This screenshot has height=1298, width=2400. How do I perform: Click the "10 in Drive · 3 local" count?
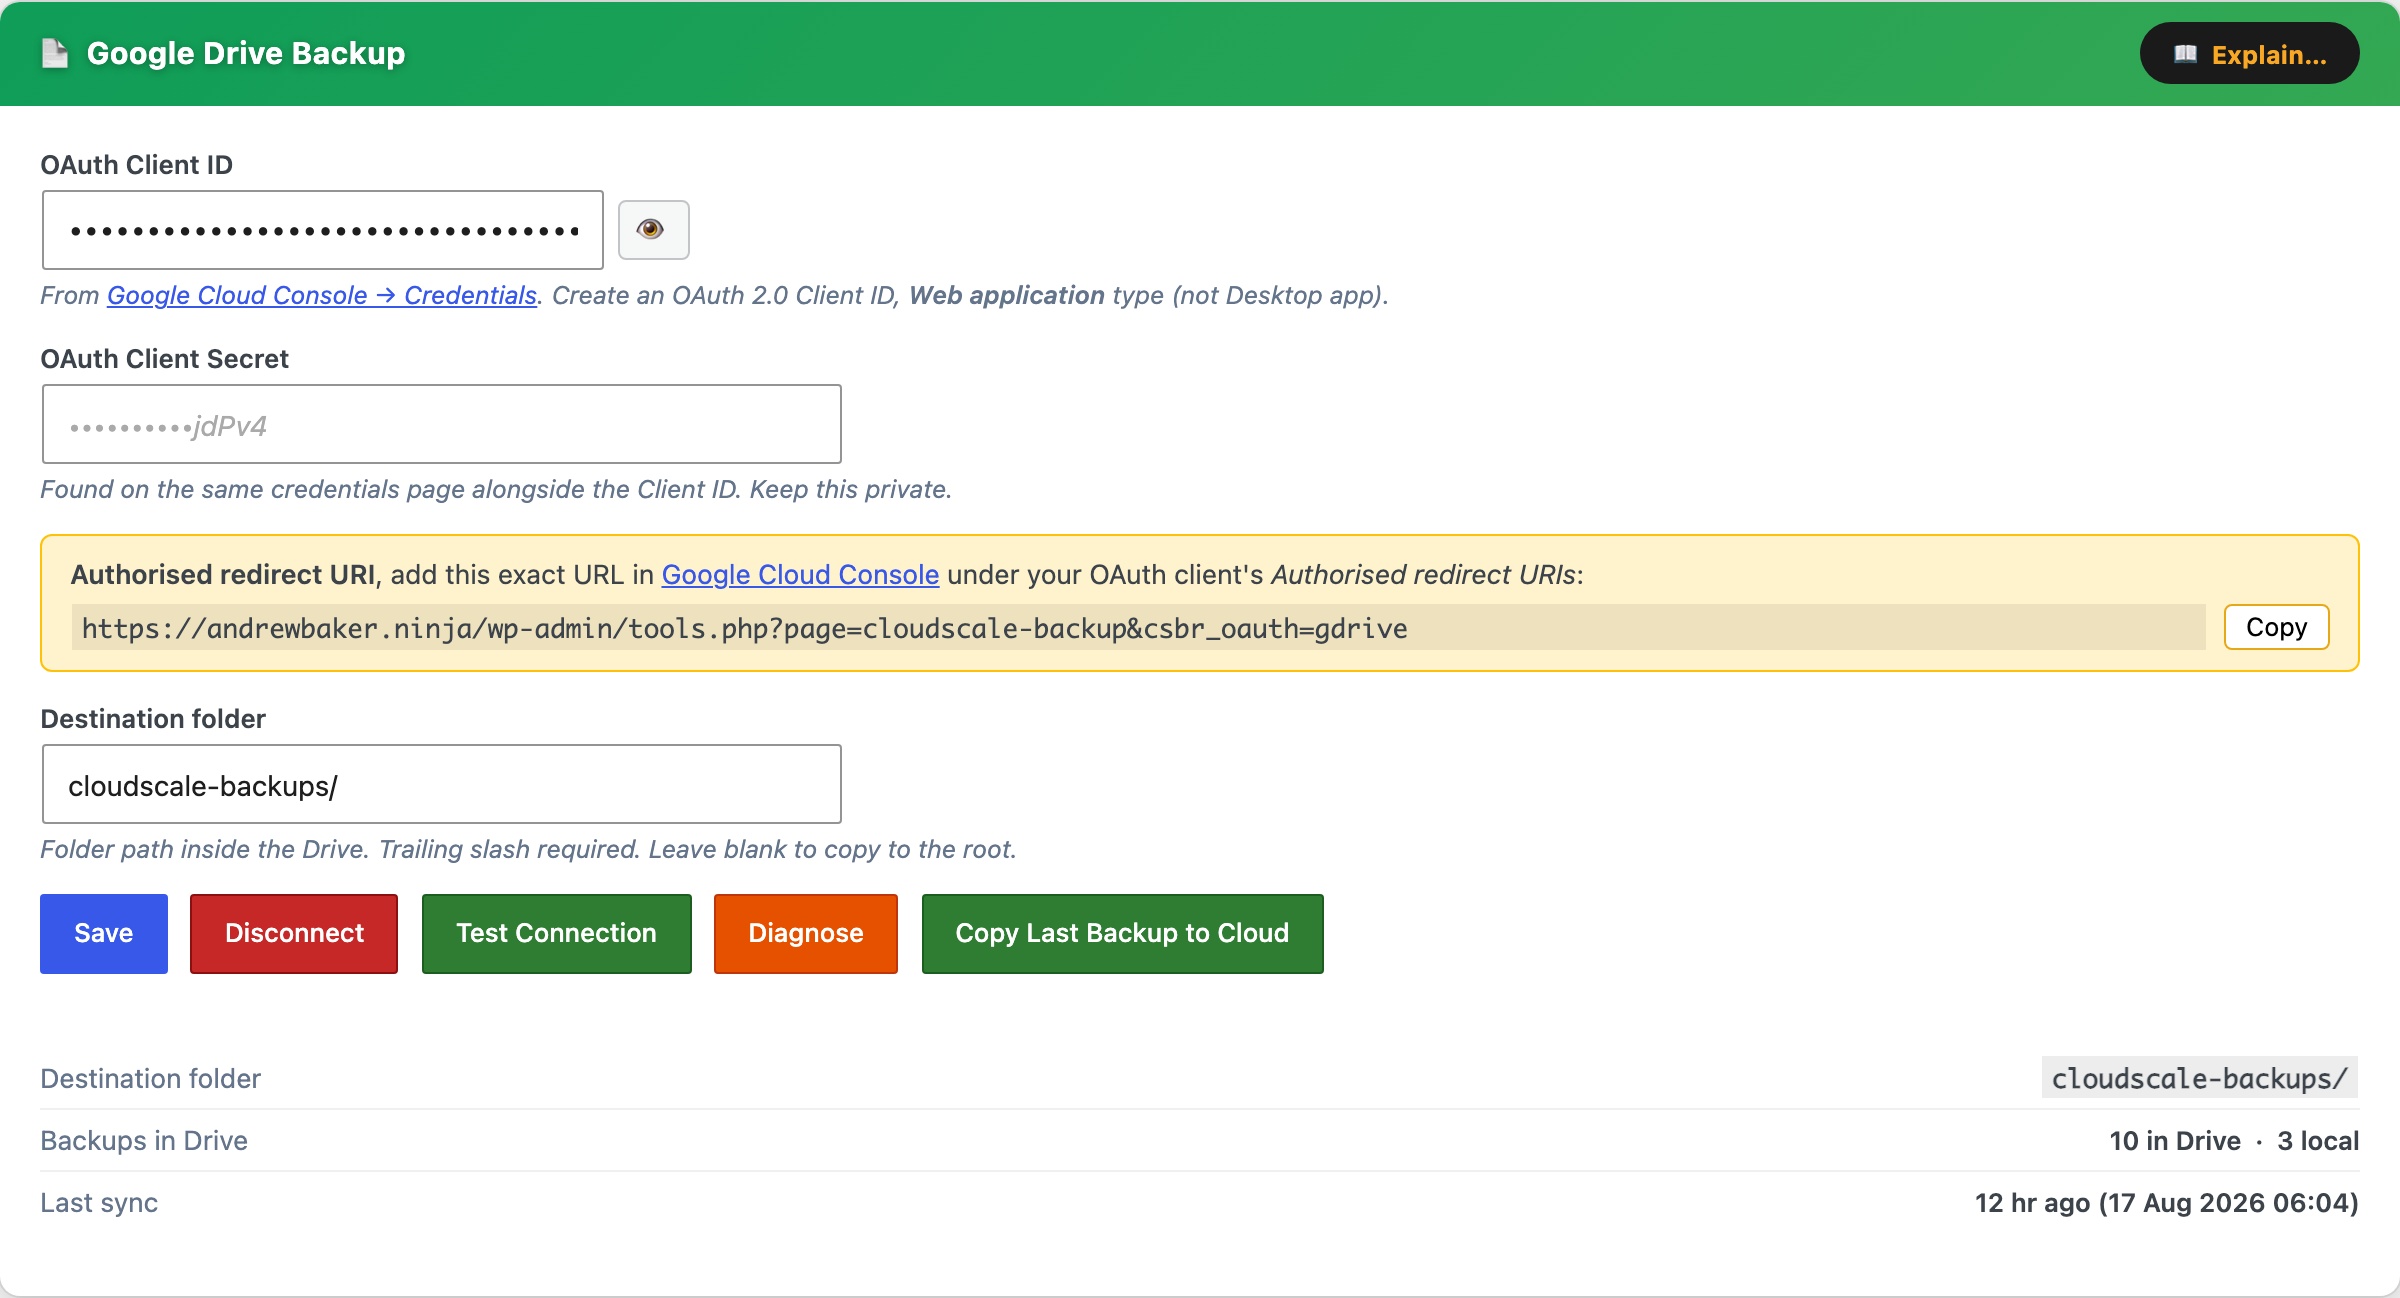(2234, 1141)
